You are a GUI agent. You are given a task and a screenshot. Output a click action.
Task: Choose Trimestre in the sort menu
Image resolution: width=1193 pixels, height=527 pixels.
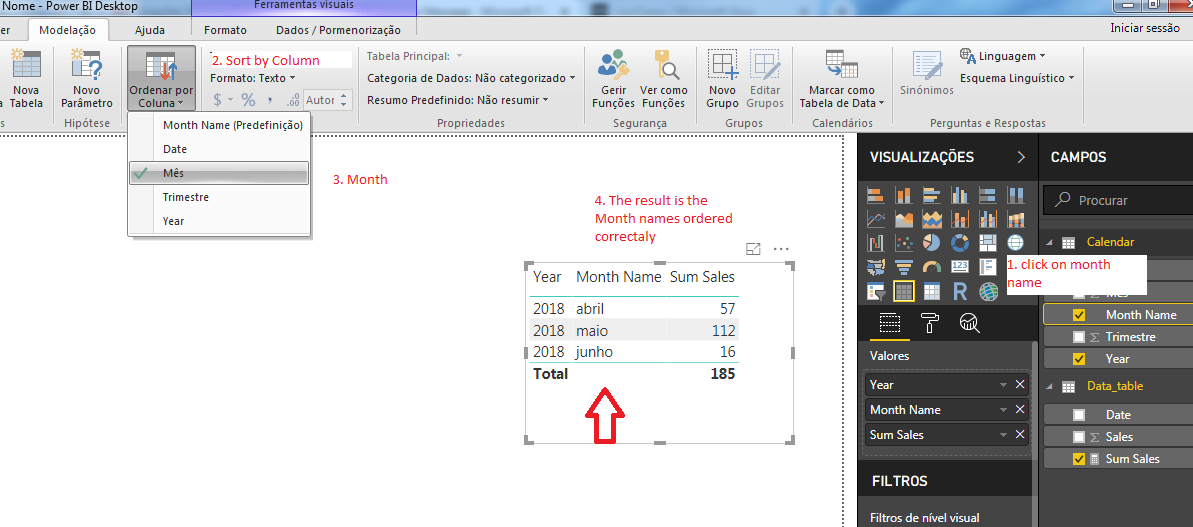[219, 197]
